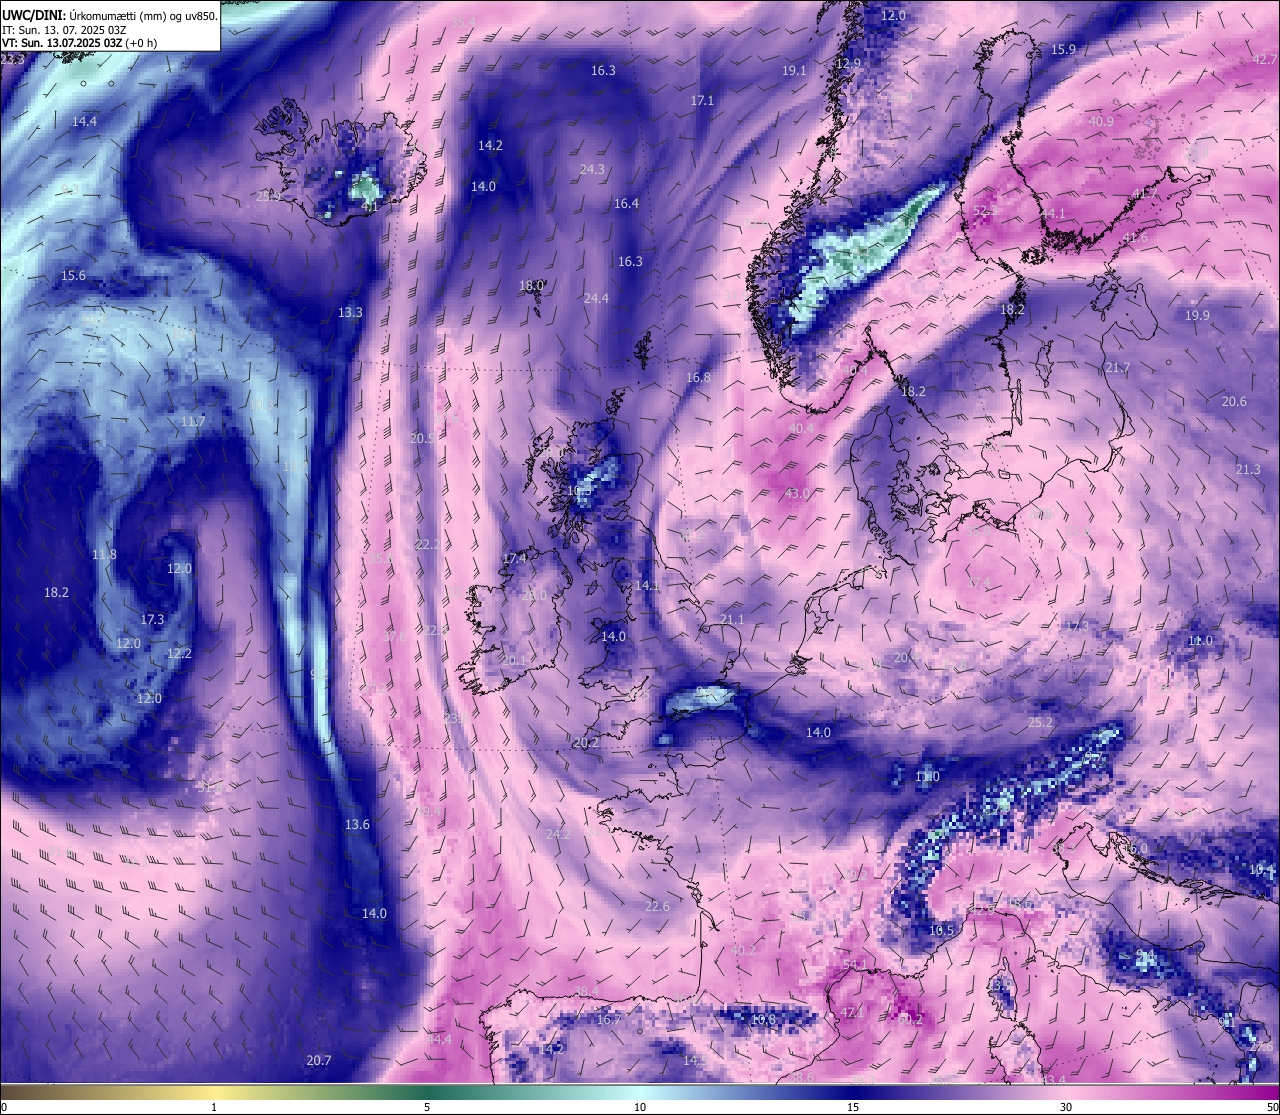The height and width of the screenshot is (1115, 1280).
Task: Click the 44.4 value on the map
Action: (439, 1040)
